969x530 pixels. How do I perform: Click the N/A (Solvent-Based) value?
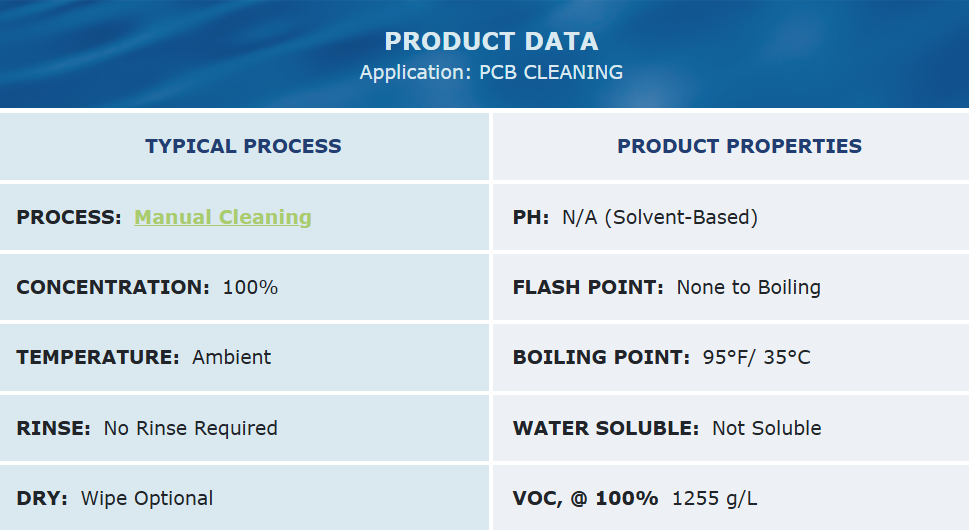click(660, 217)
